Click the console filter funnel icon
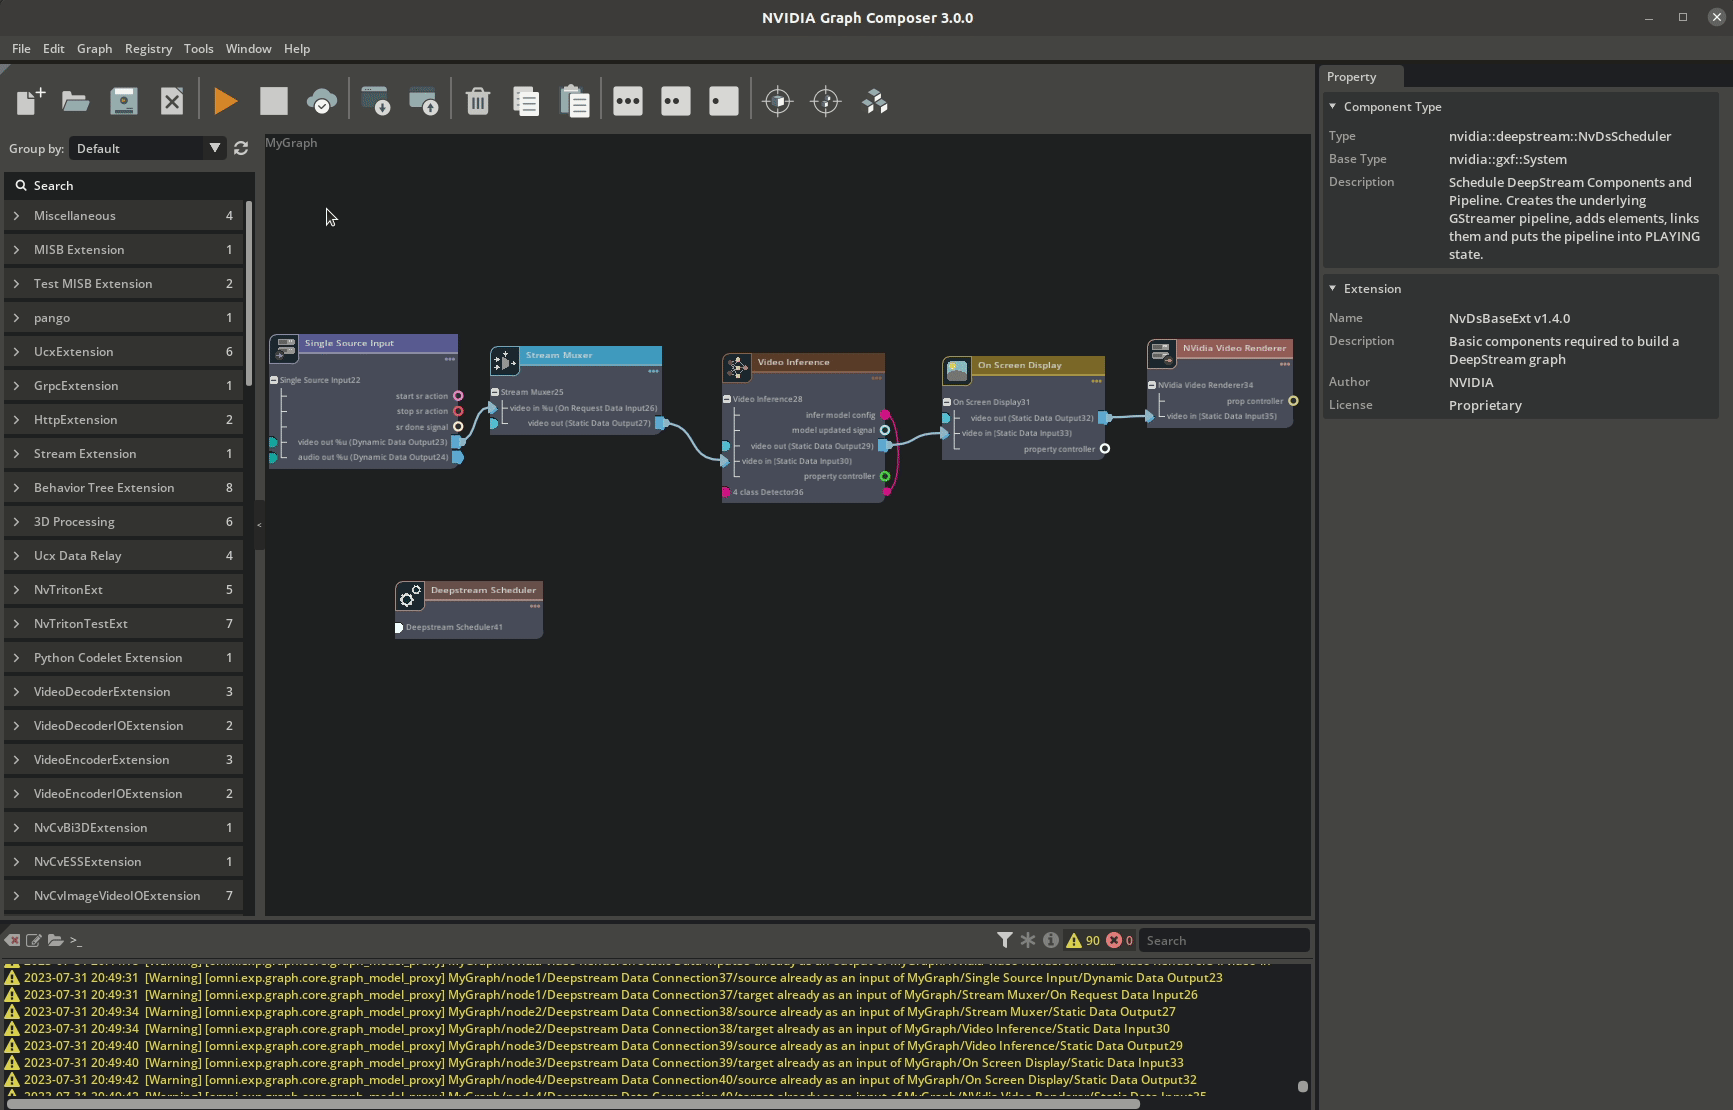 (1005, 940)
